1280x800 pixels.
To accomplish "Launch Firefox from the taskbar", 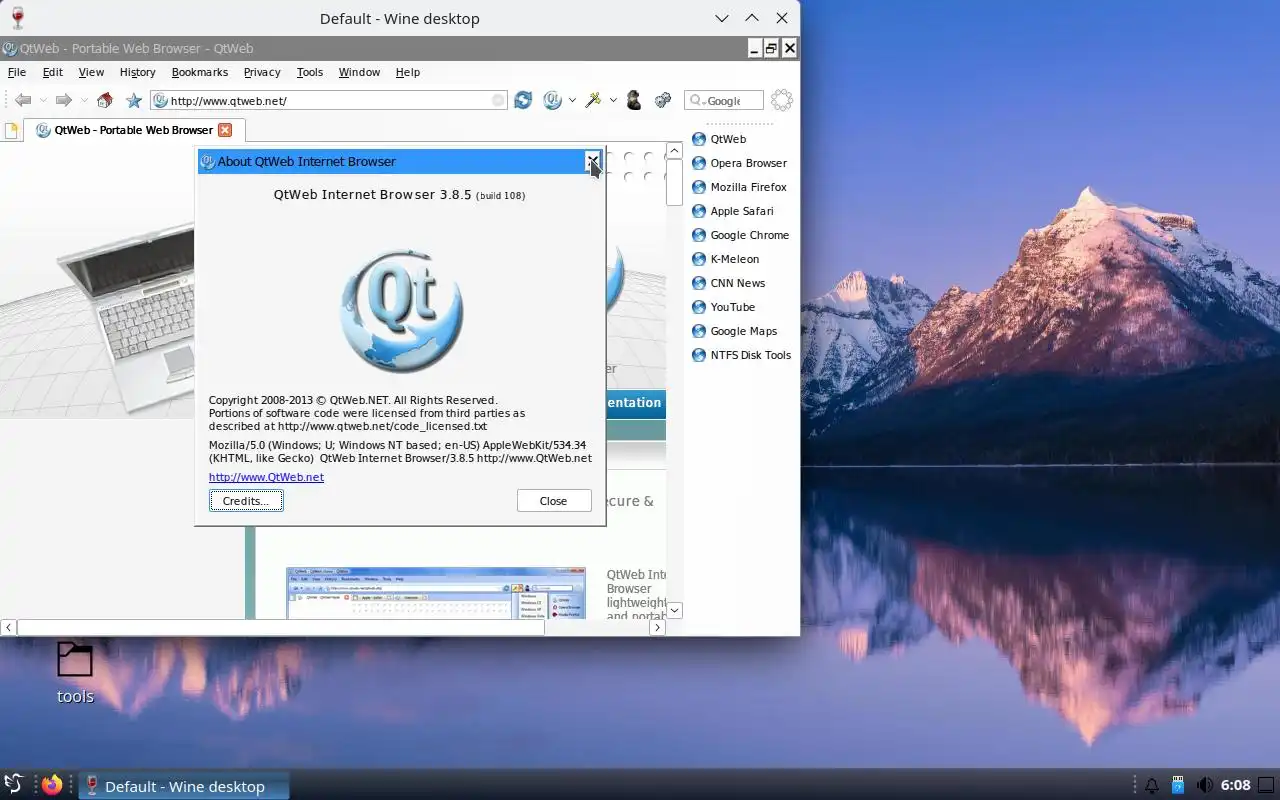I will pyautogui.click(x=52, y=785).
